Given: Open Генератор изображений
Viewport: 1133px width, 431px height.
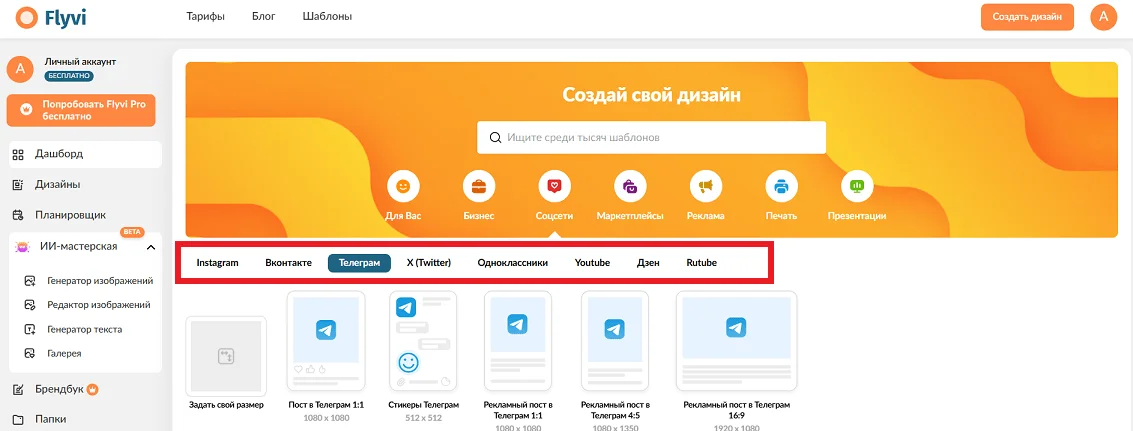Looking at the screenshot, I should [100, 281].
